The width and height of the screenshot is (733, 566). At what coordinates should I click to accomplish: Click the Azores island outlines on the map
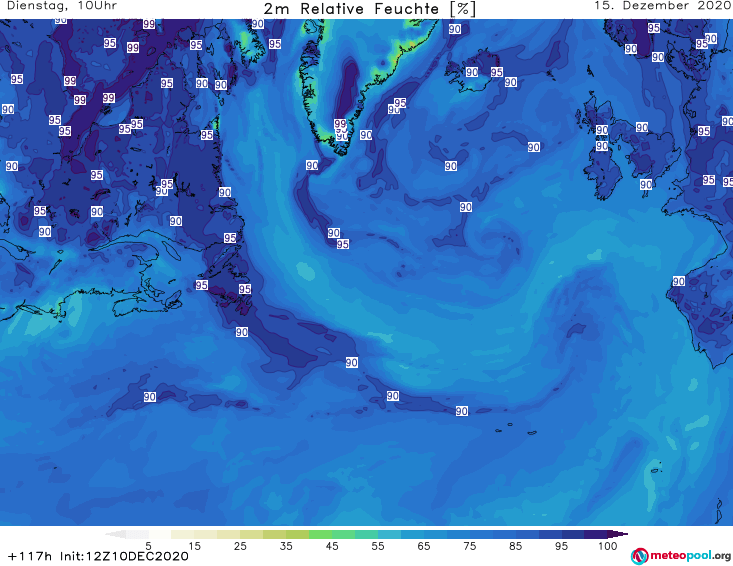517,429
